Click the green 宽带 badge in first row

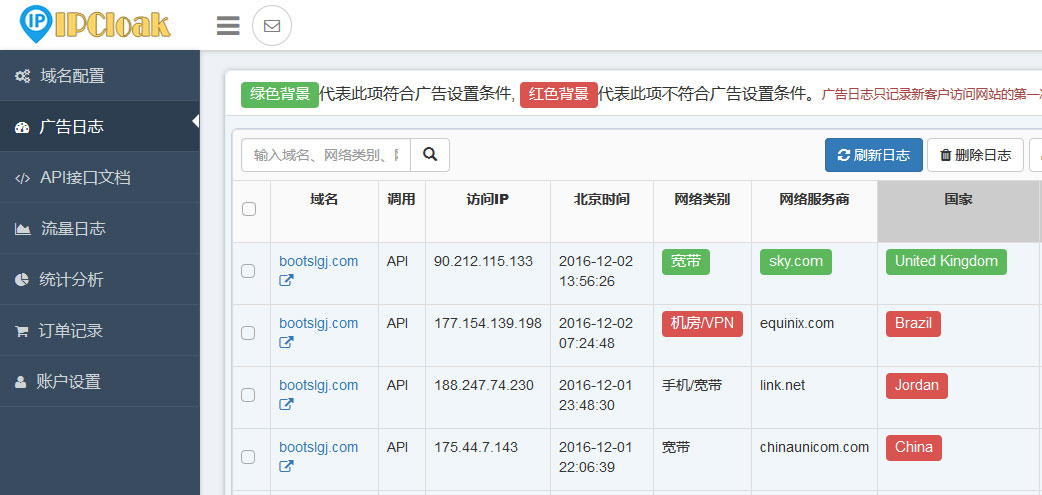[x=686, y=262]
